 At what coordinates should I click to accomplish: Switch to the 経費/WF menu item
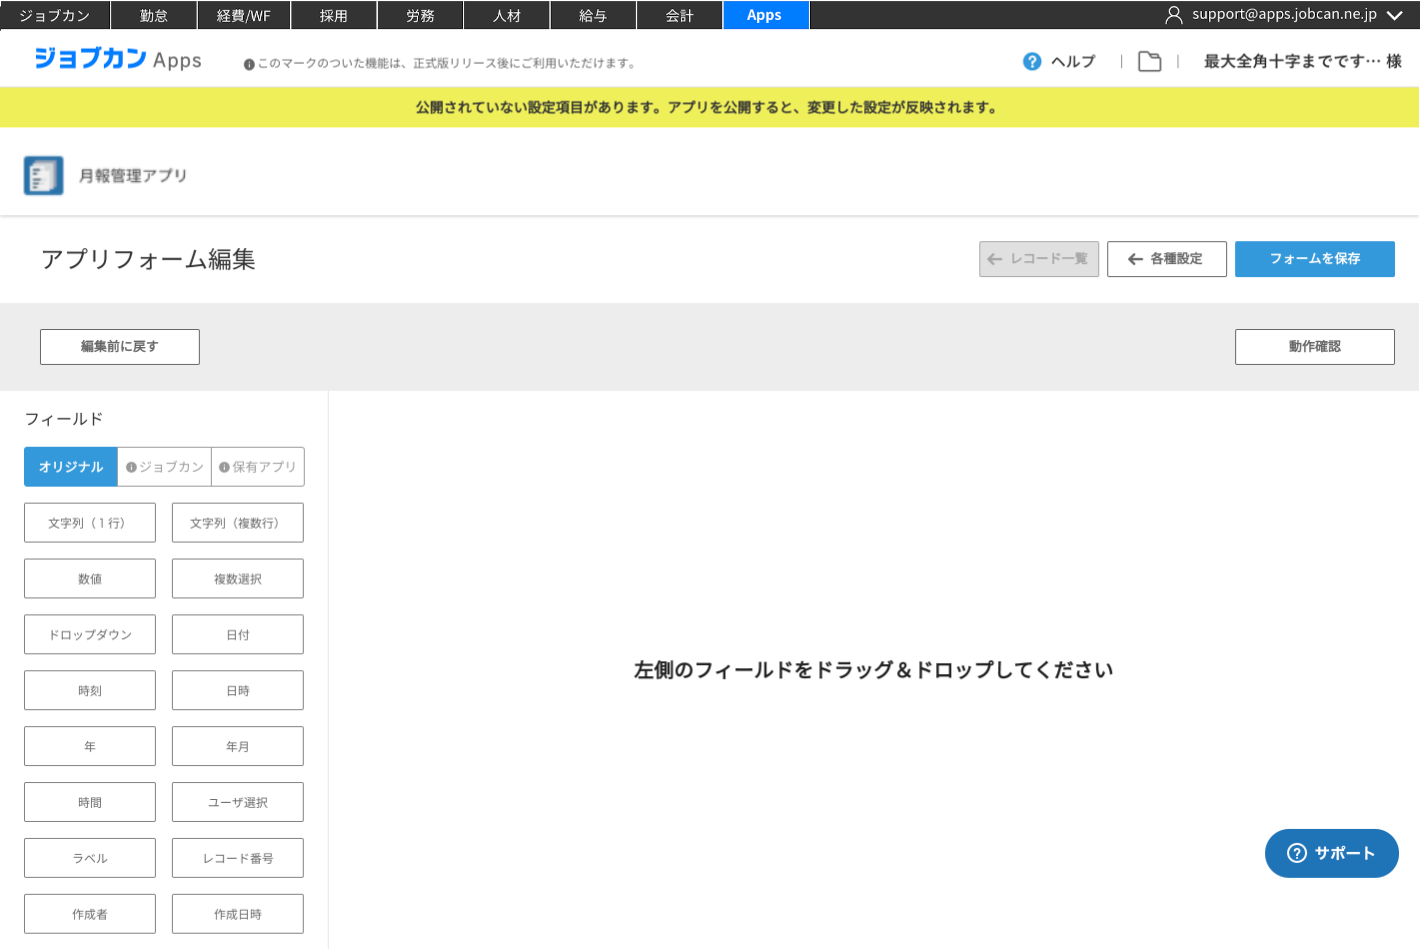tap(243, 15)
